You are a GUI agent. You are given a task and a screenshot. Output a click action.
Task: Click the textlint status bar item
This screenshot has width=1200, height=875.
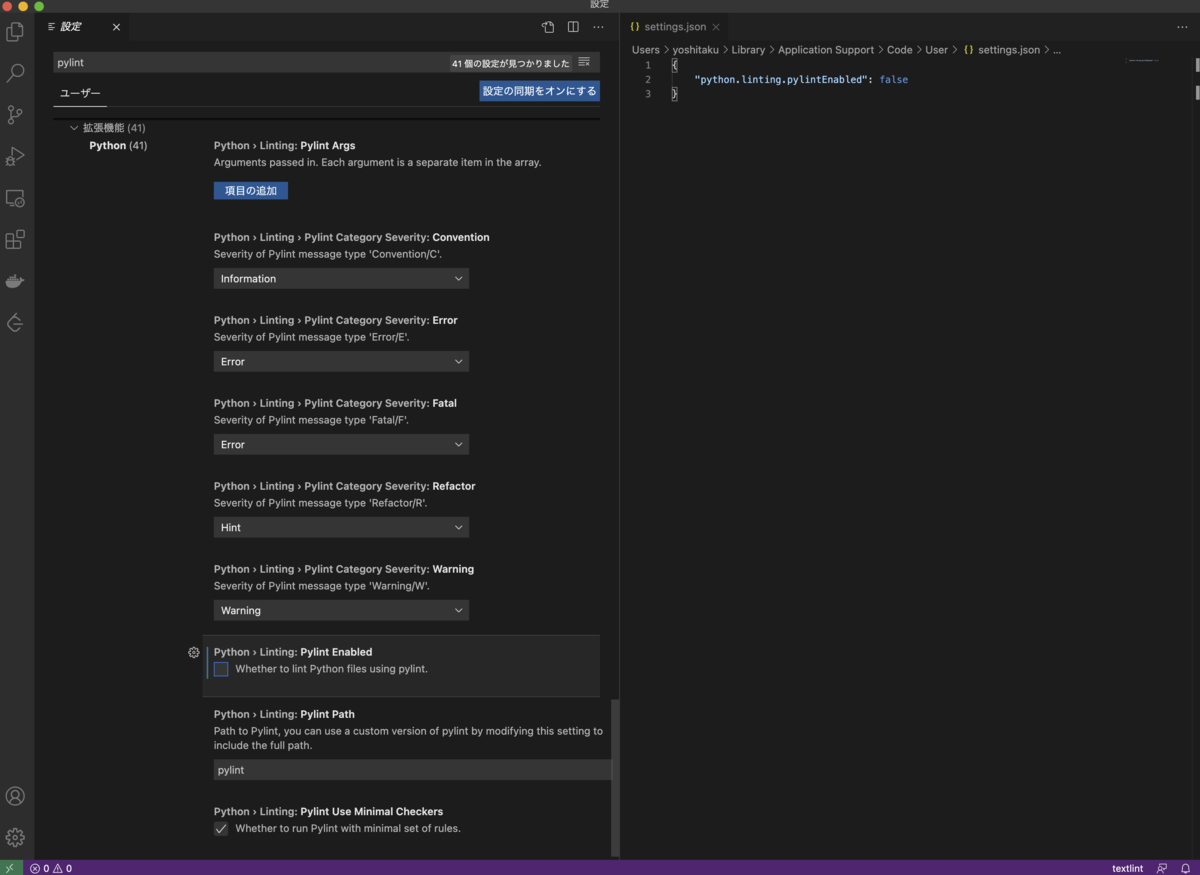1127,868
